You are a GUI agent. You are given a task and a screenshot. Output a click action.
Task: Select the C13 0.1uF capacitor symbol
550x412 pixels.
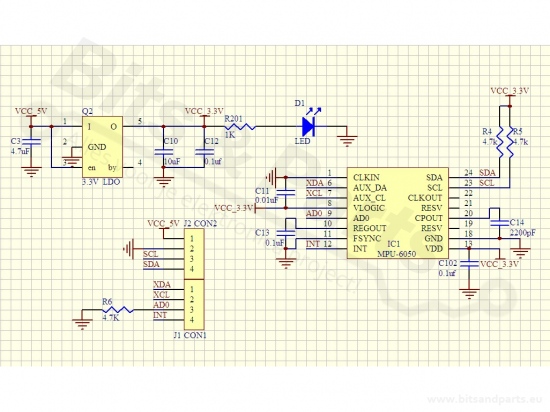286,233
